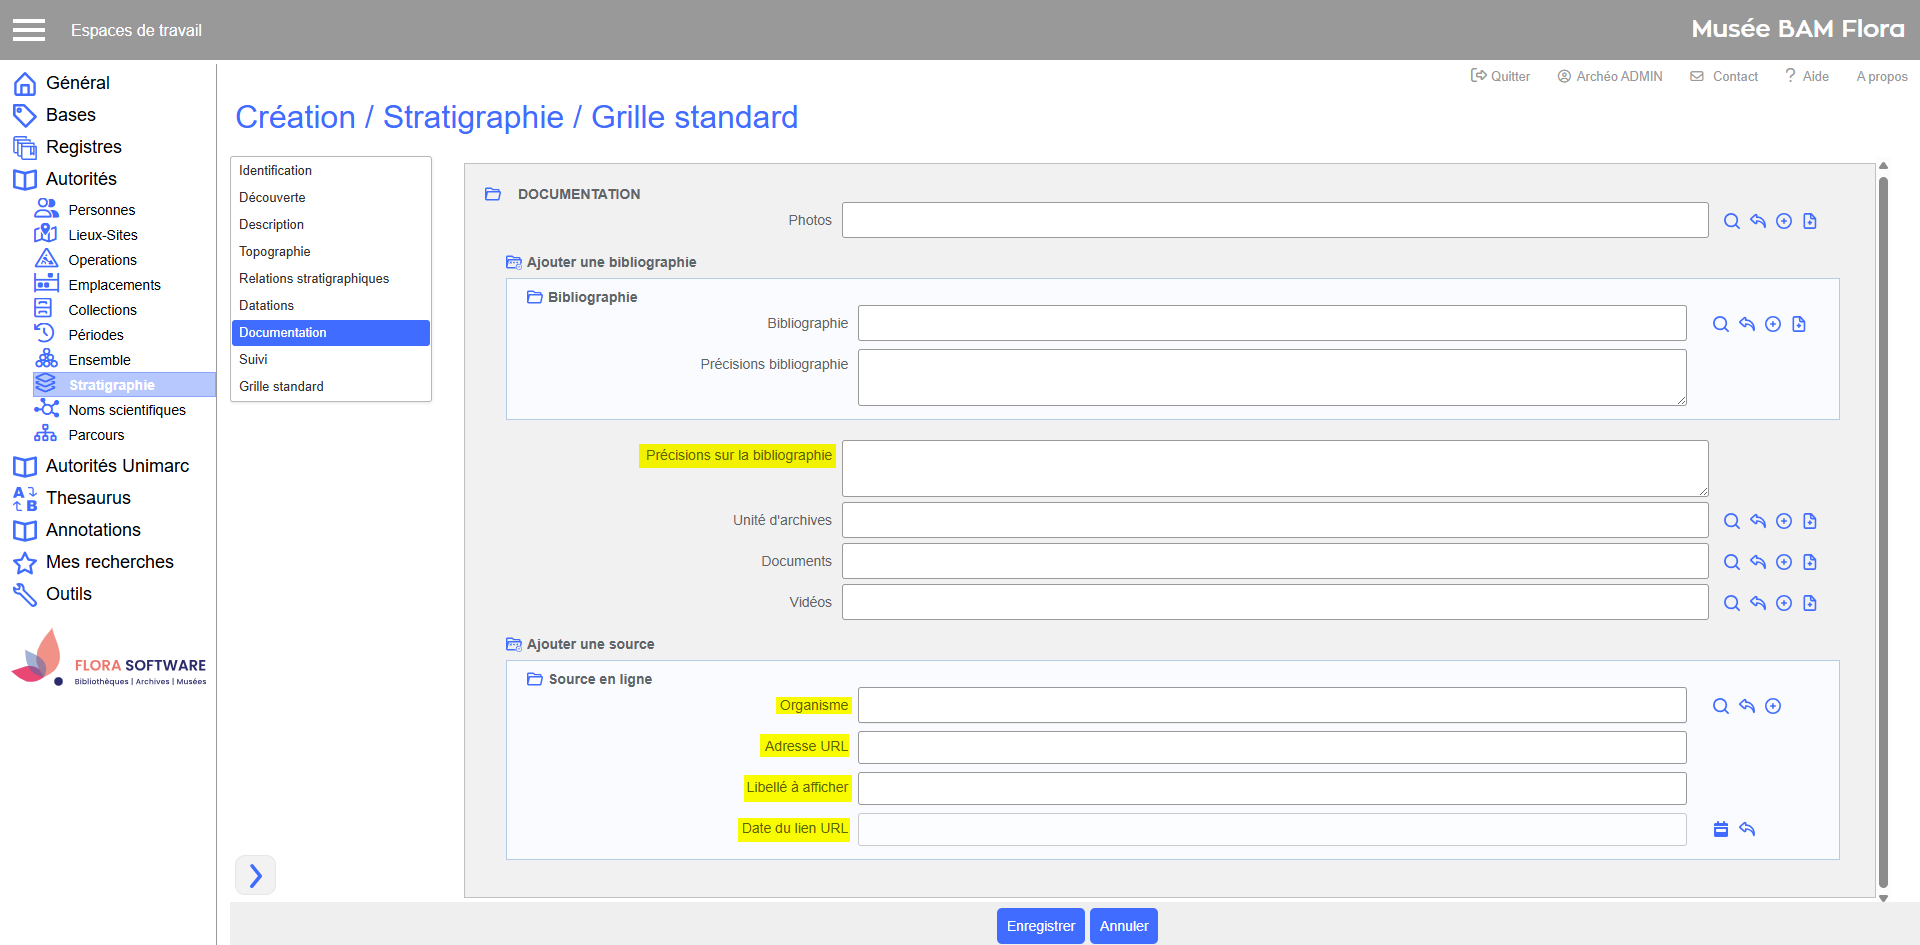Open calendar picker for Date du lien URL
The image size is (1920, 945).
(x=1720, y=829)
